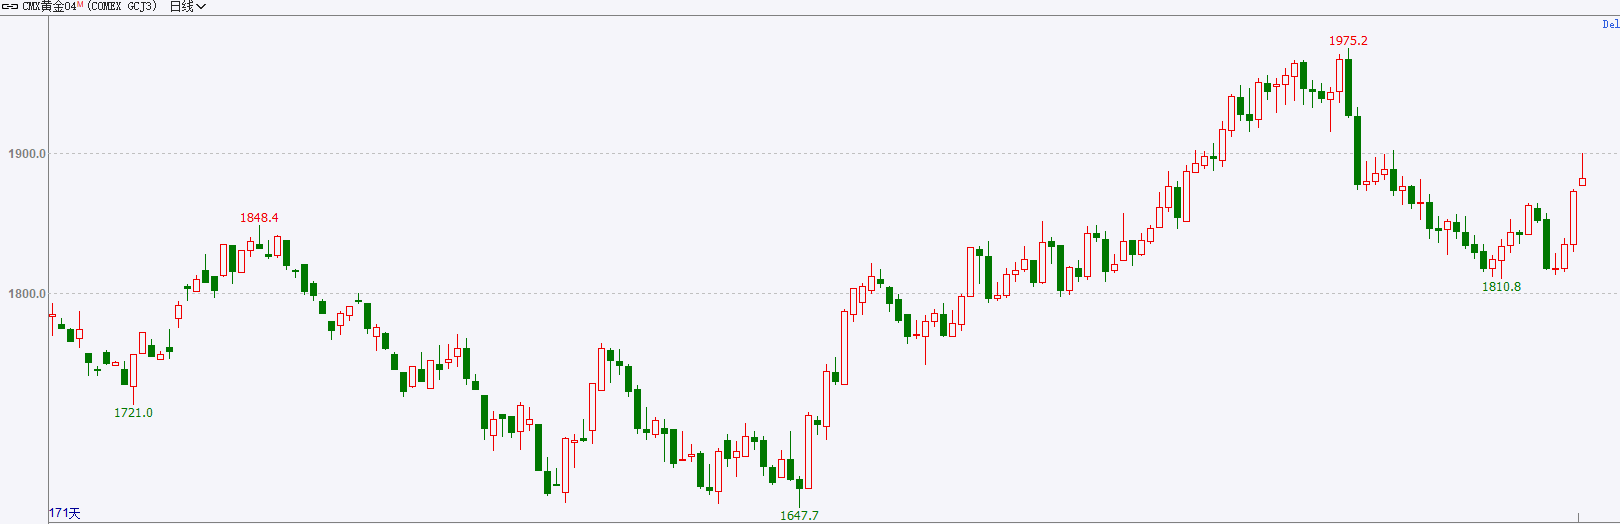Click the red M superscript marker
The image size is (1620, 524).
click(x=80, y=5)
